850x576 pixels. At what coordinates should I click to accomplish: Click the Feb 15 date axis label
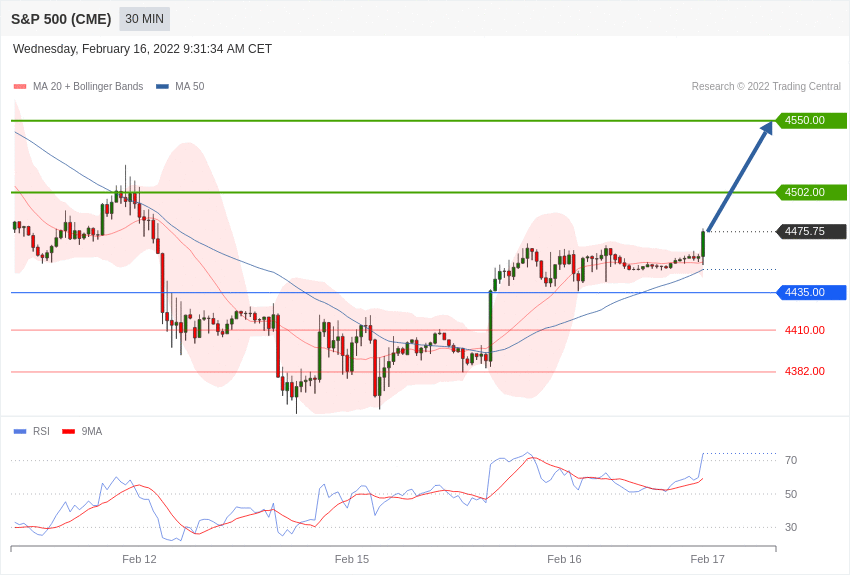pos(352,559)
